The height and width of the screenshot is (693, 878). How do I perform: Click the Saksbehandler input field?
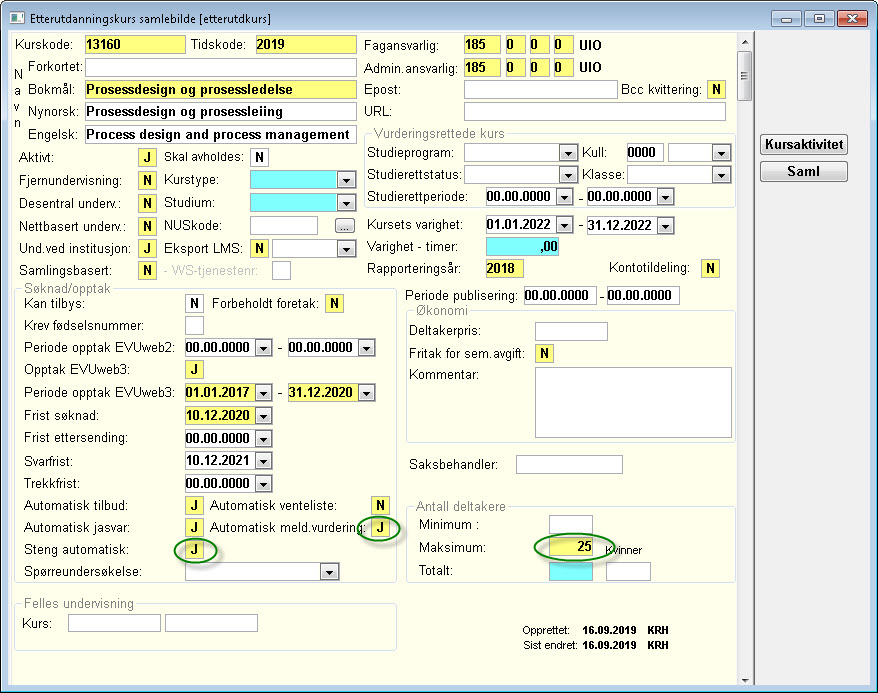pos(569,465)
